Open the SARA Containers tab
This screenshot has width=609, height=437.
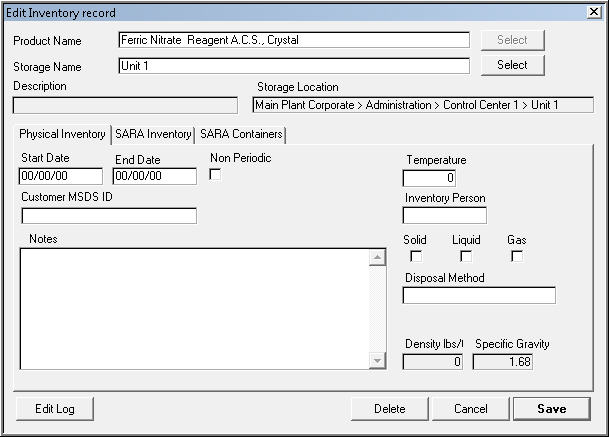[x=241, y=134]
